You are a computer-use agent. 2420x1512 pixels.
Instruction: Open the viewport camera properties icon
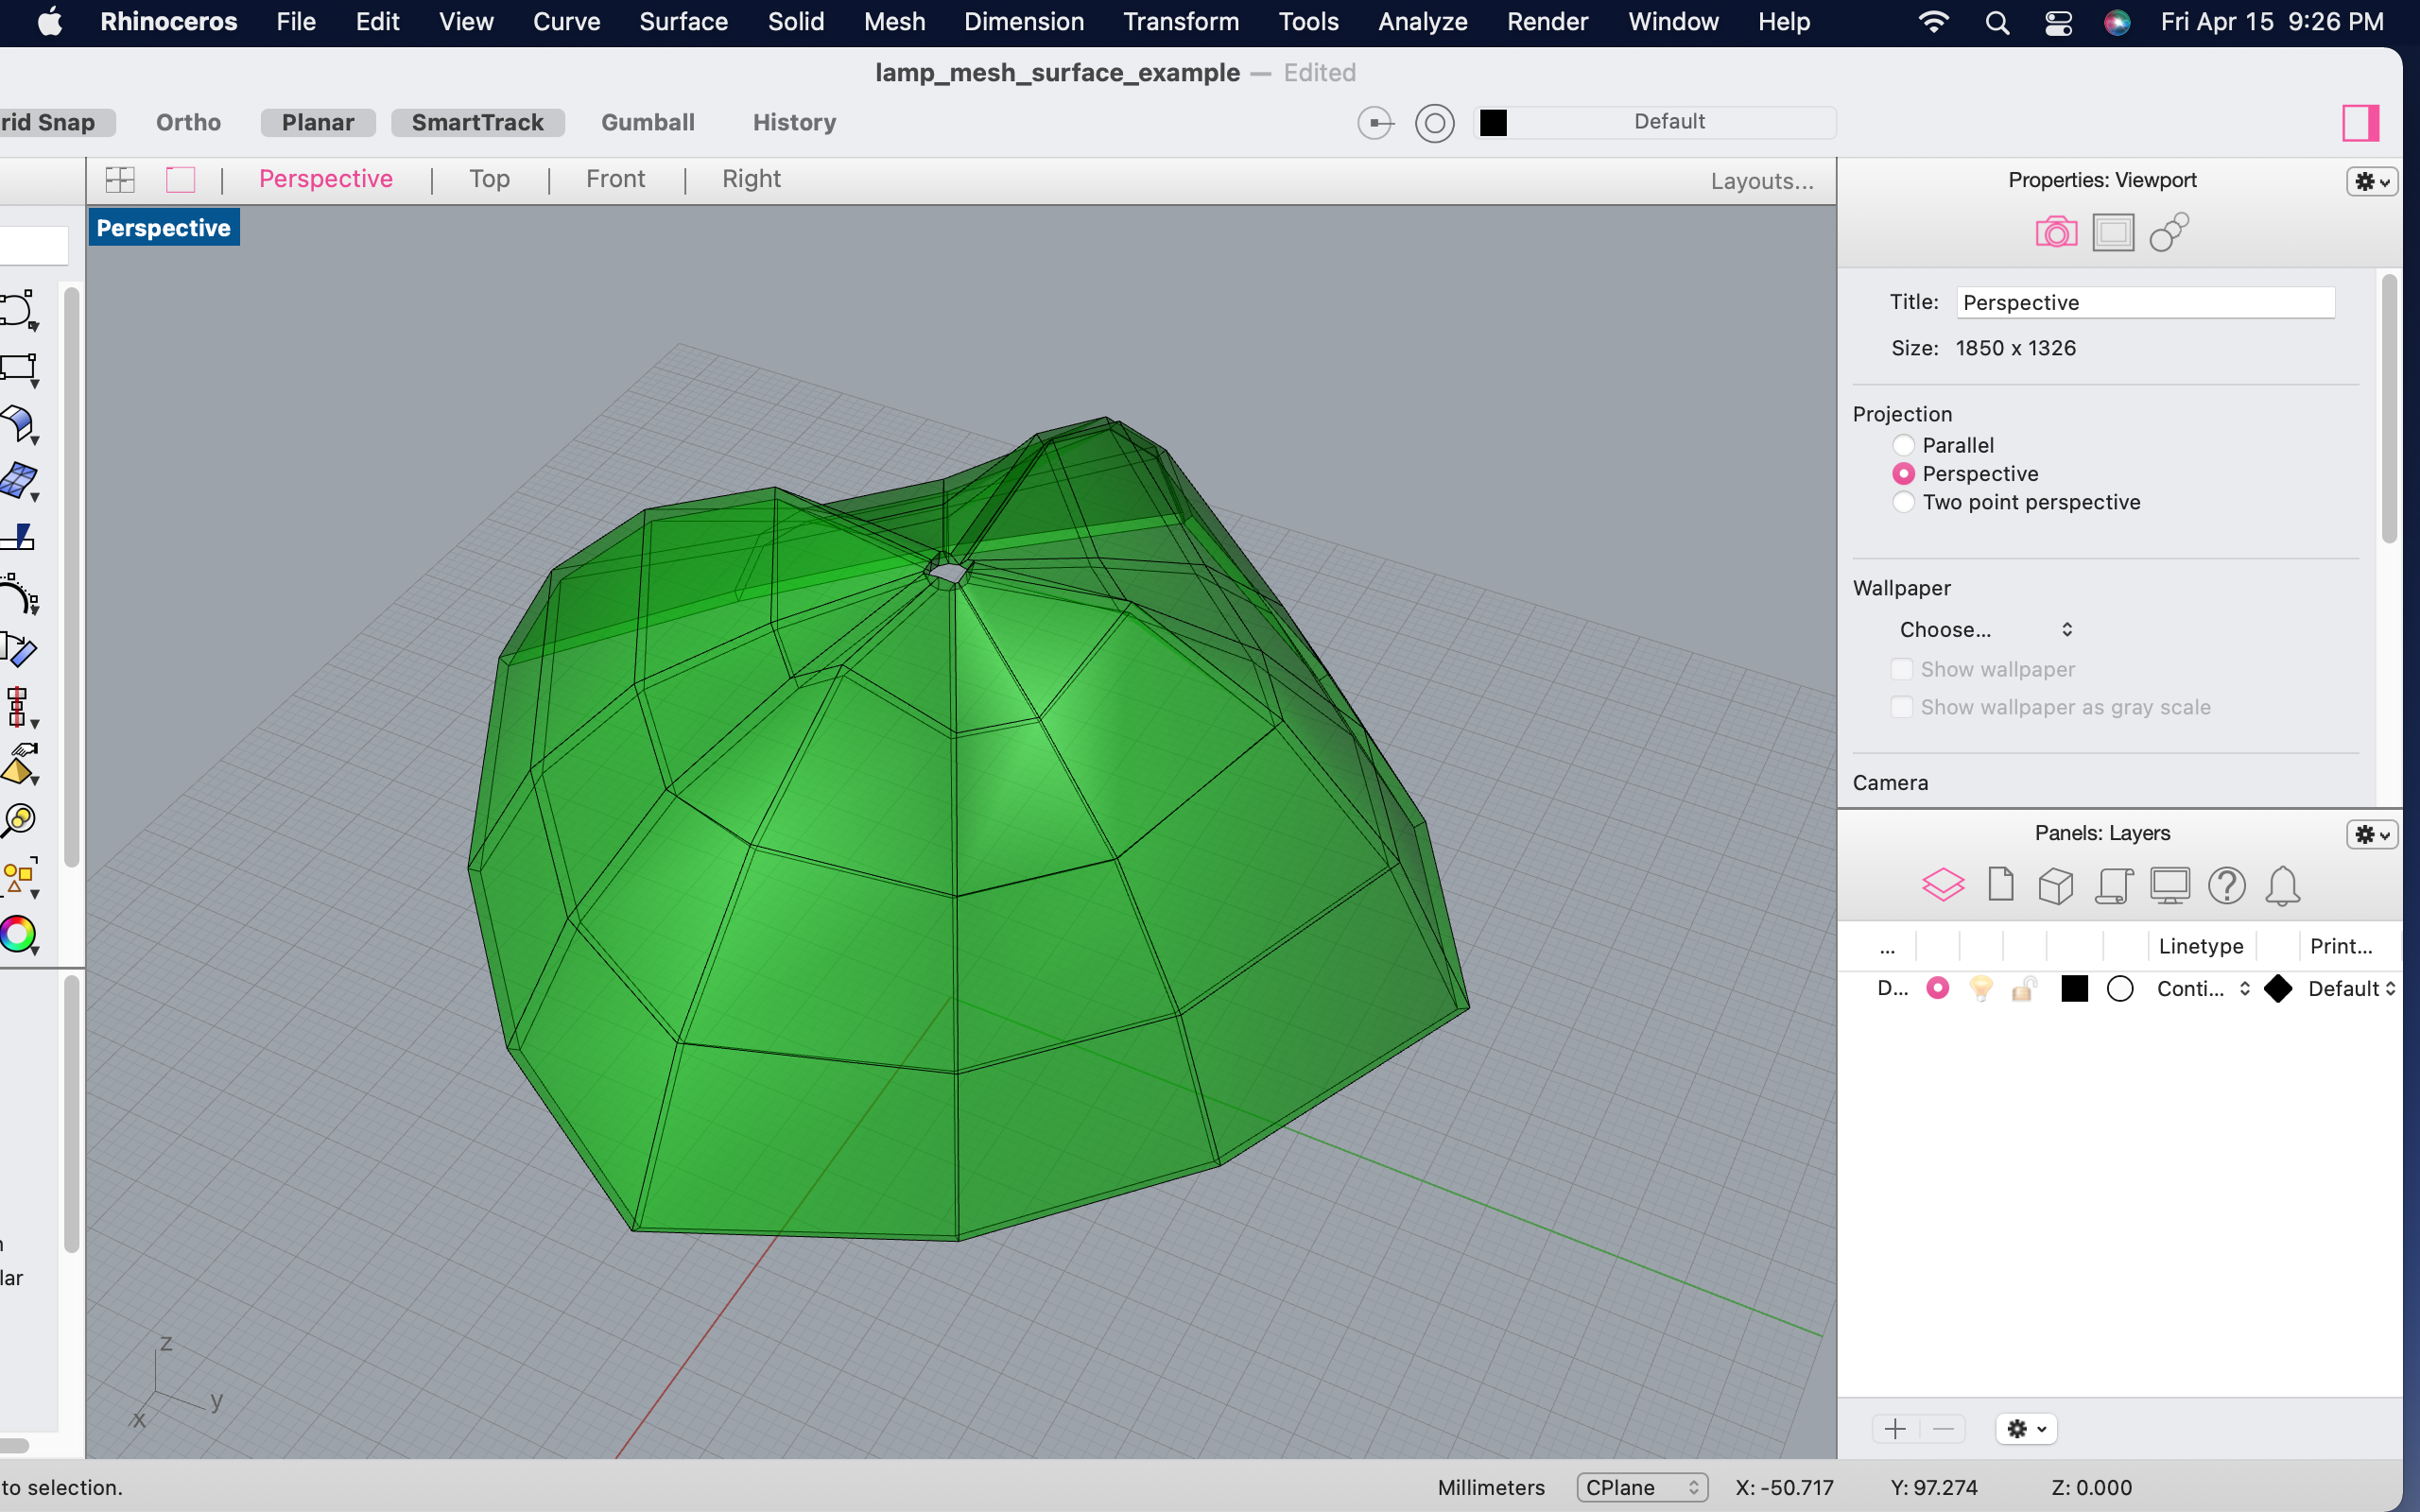tap(2055, 233)
